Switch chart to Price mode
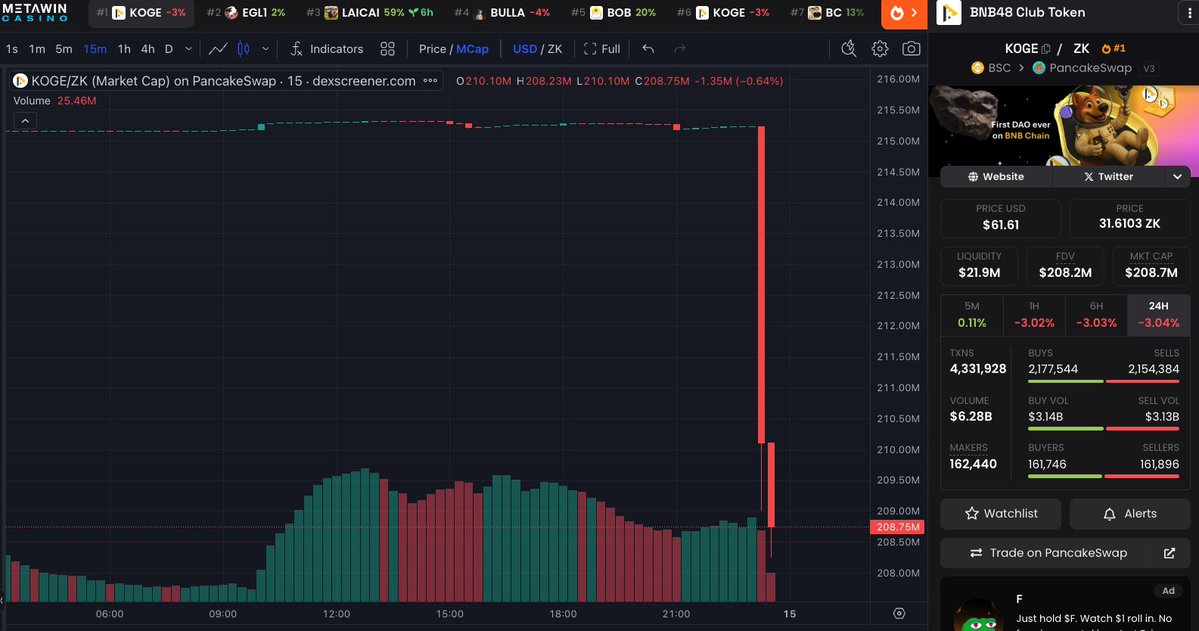 [x=432, y=49]
